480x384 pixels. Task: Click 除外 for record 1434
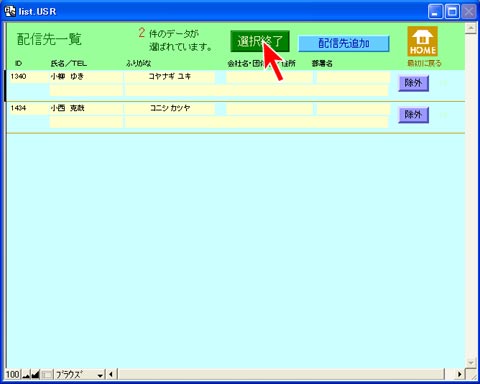pyautogui.click(x=413, y=115)
